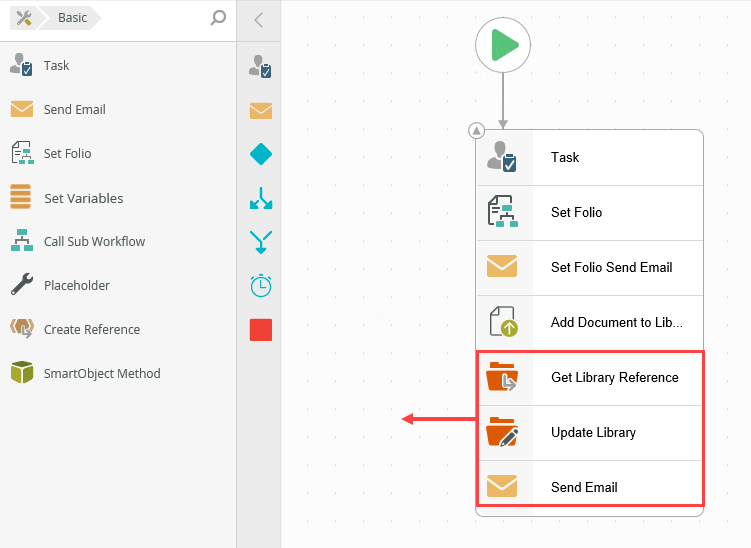
Task: Select the red square End icon
Action: (261, 330)
